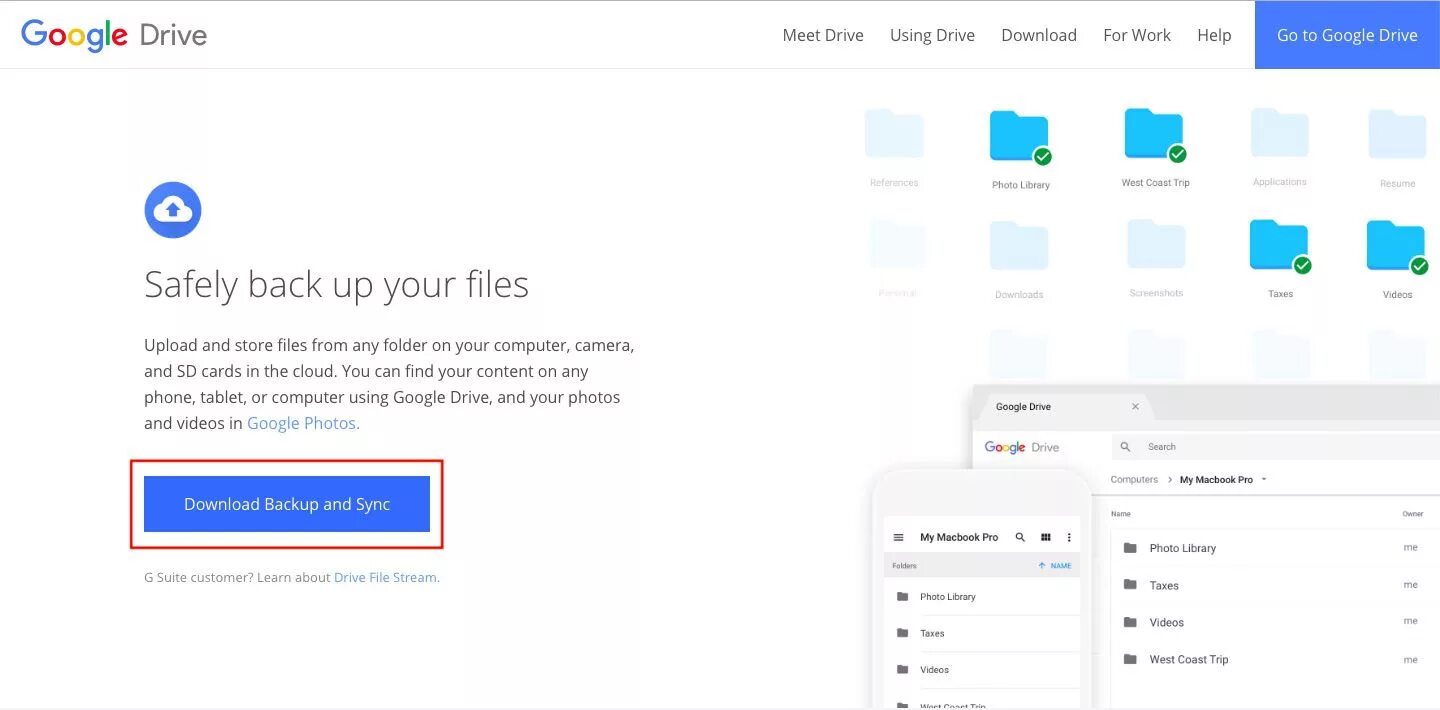This screenshot has width=1440, height=710.
Task: Select West Coast Trip row in desktop list
Action: point(1275,659)
